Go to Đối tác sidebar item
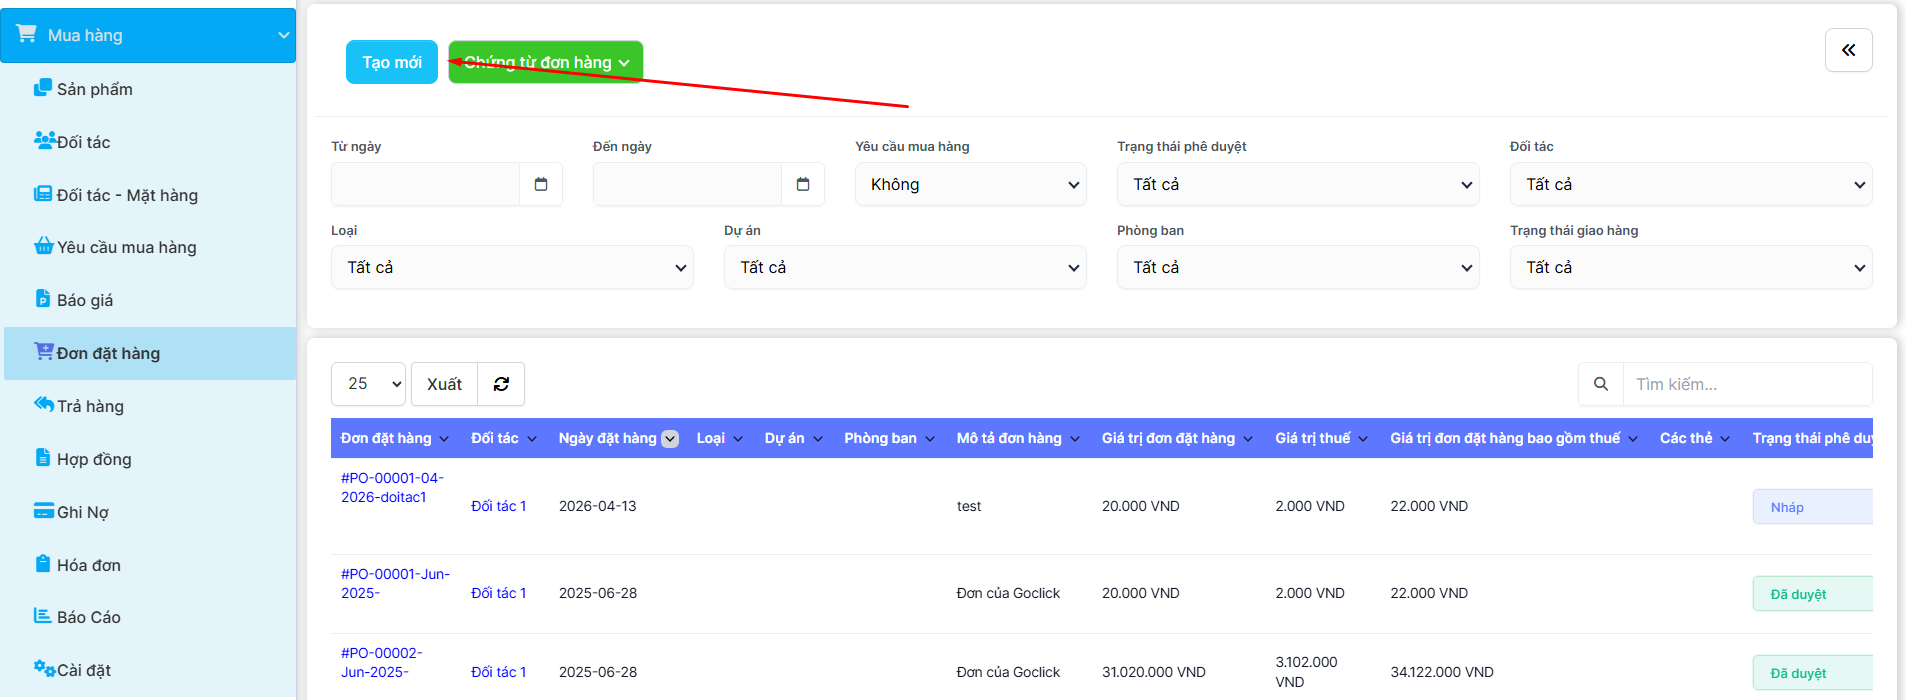Image resolution: width=1906 pixels, height=700 pixels. [x=83, y=142]
